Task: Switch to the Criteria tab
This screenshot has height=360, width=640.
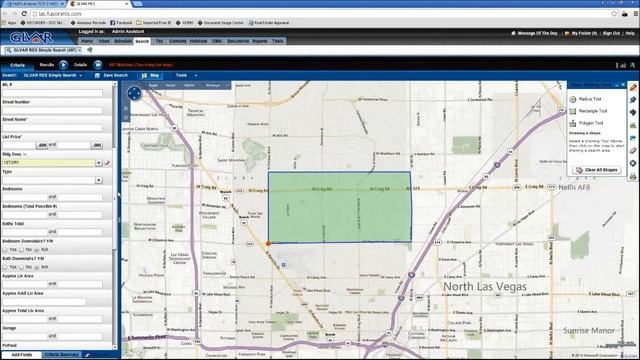Action: tap(17, 65)
